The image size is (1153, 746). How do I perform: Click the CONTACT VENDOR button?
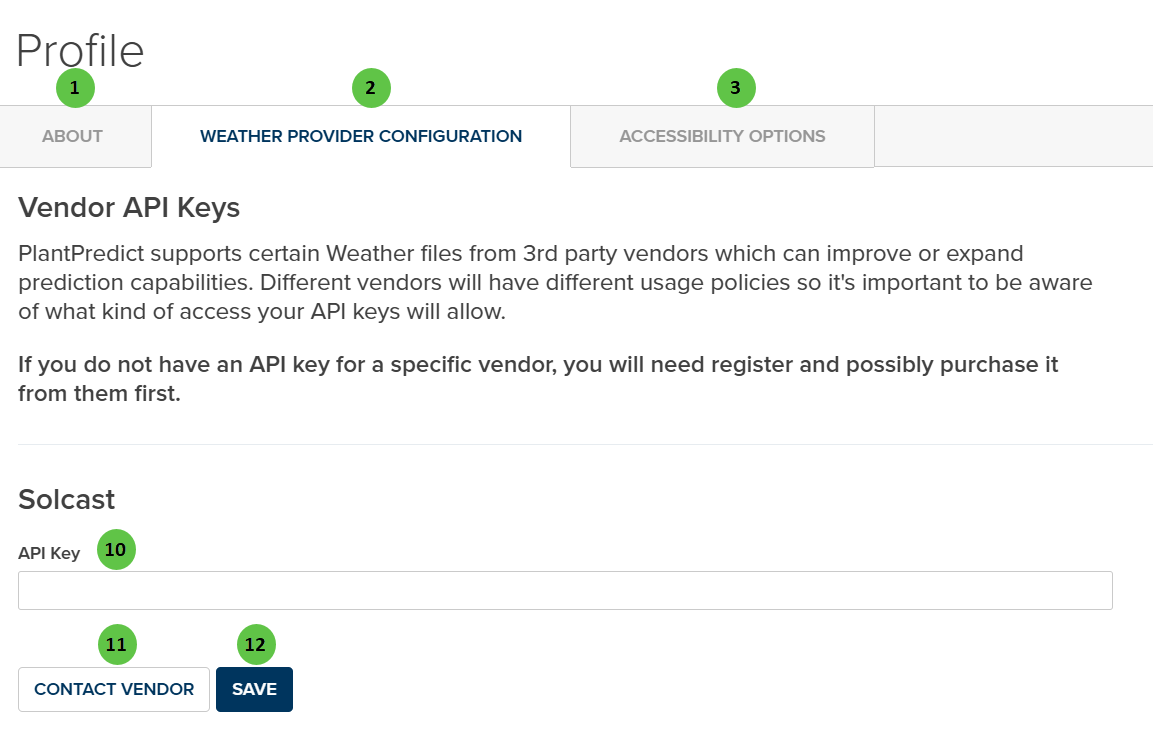click(113, 689)
